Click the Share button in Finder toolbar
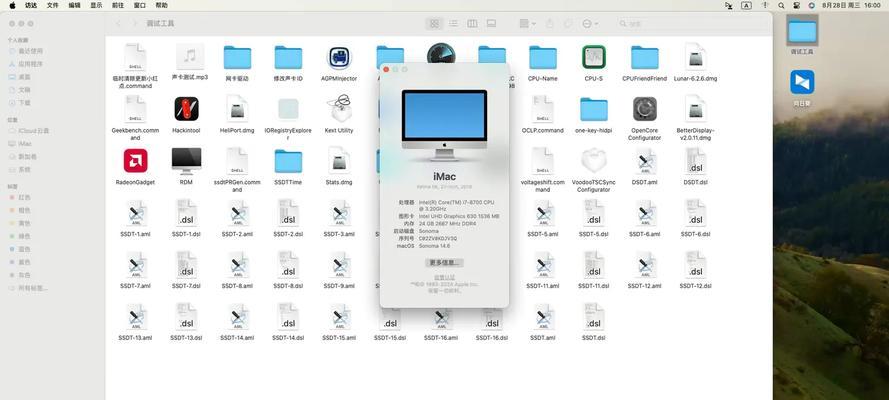 pos(549,23)
